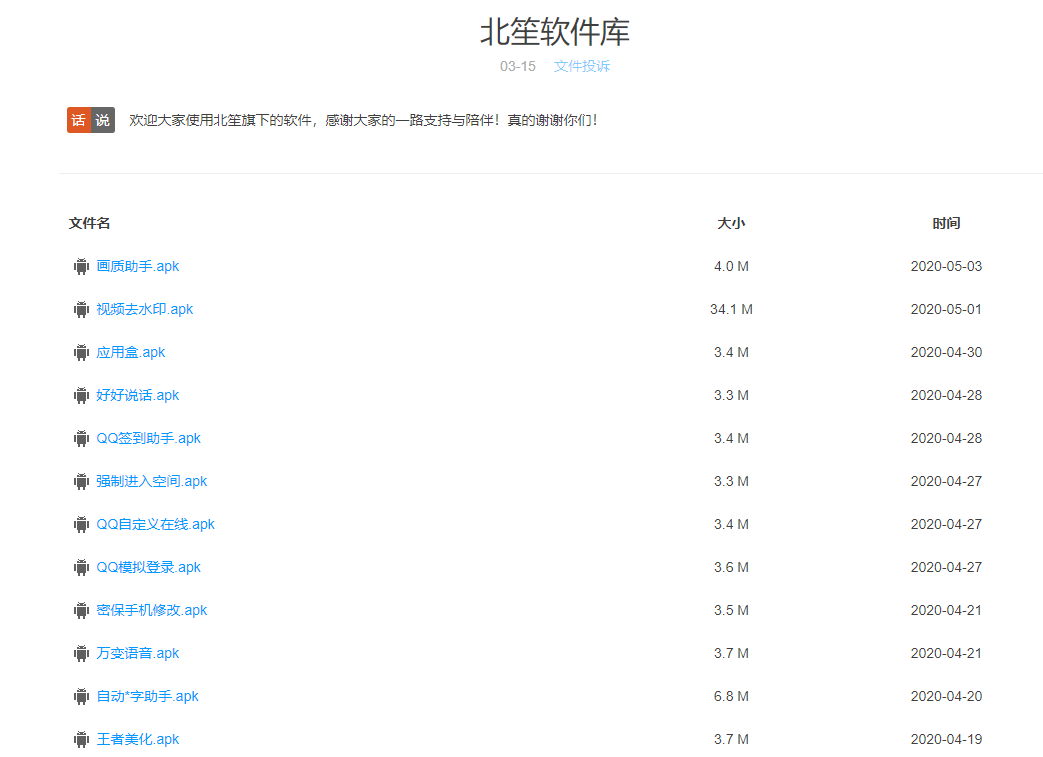1043x757 pixels.
Task: Click the 文件名 column header
Action: pos(89,224)
